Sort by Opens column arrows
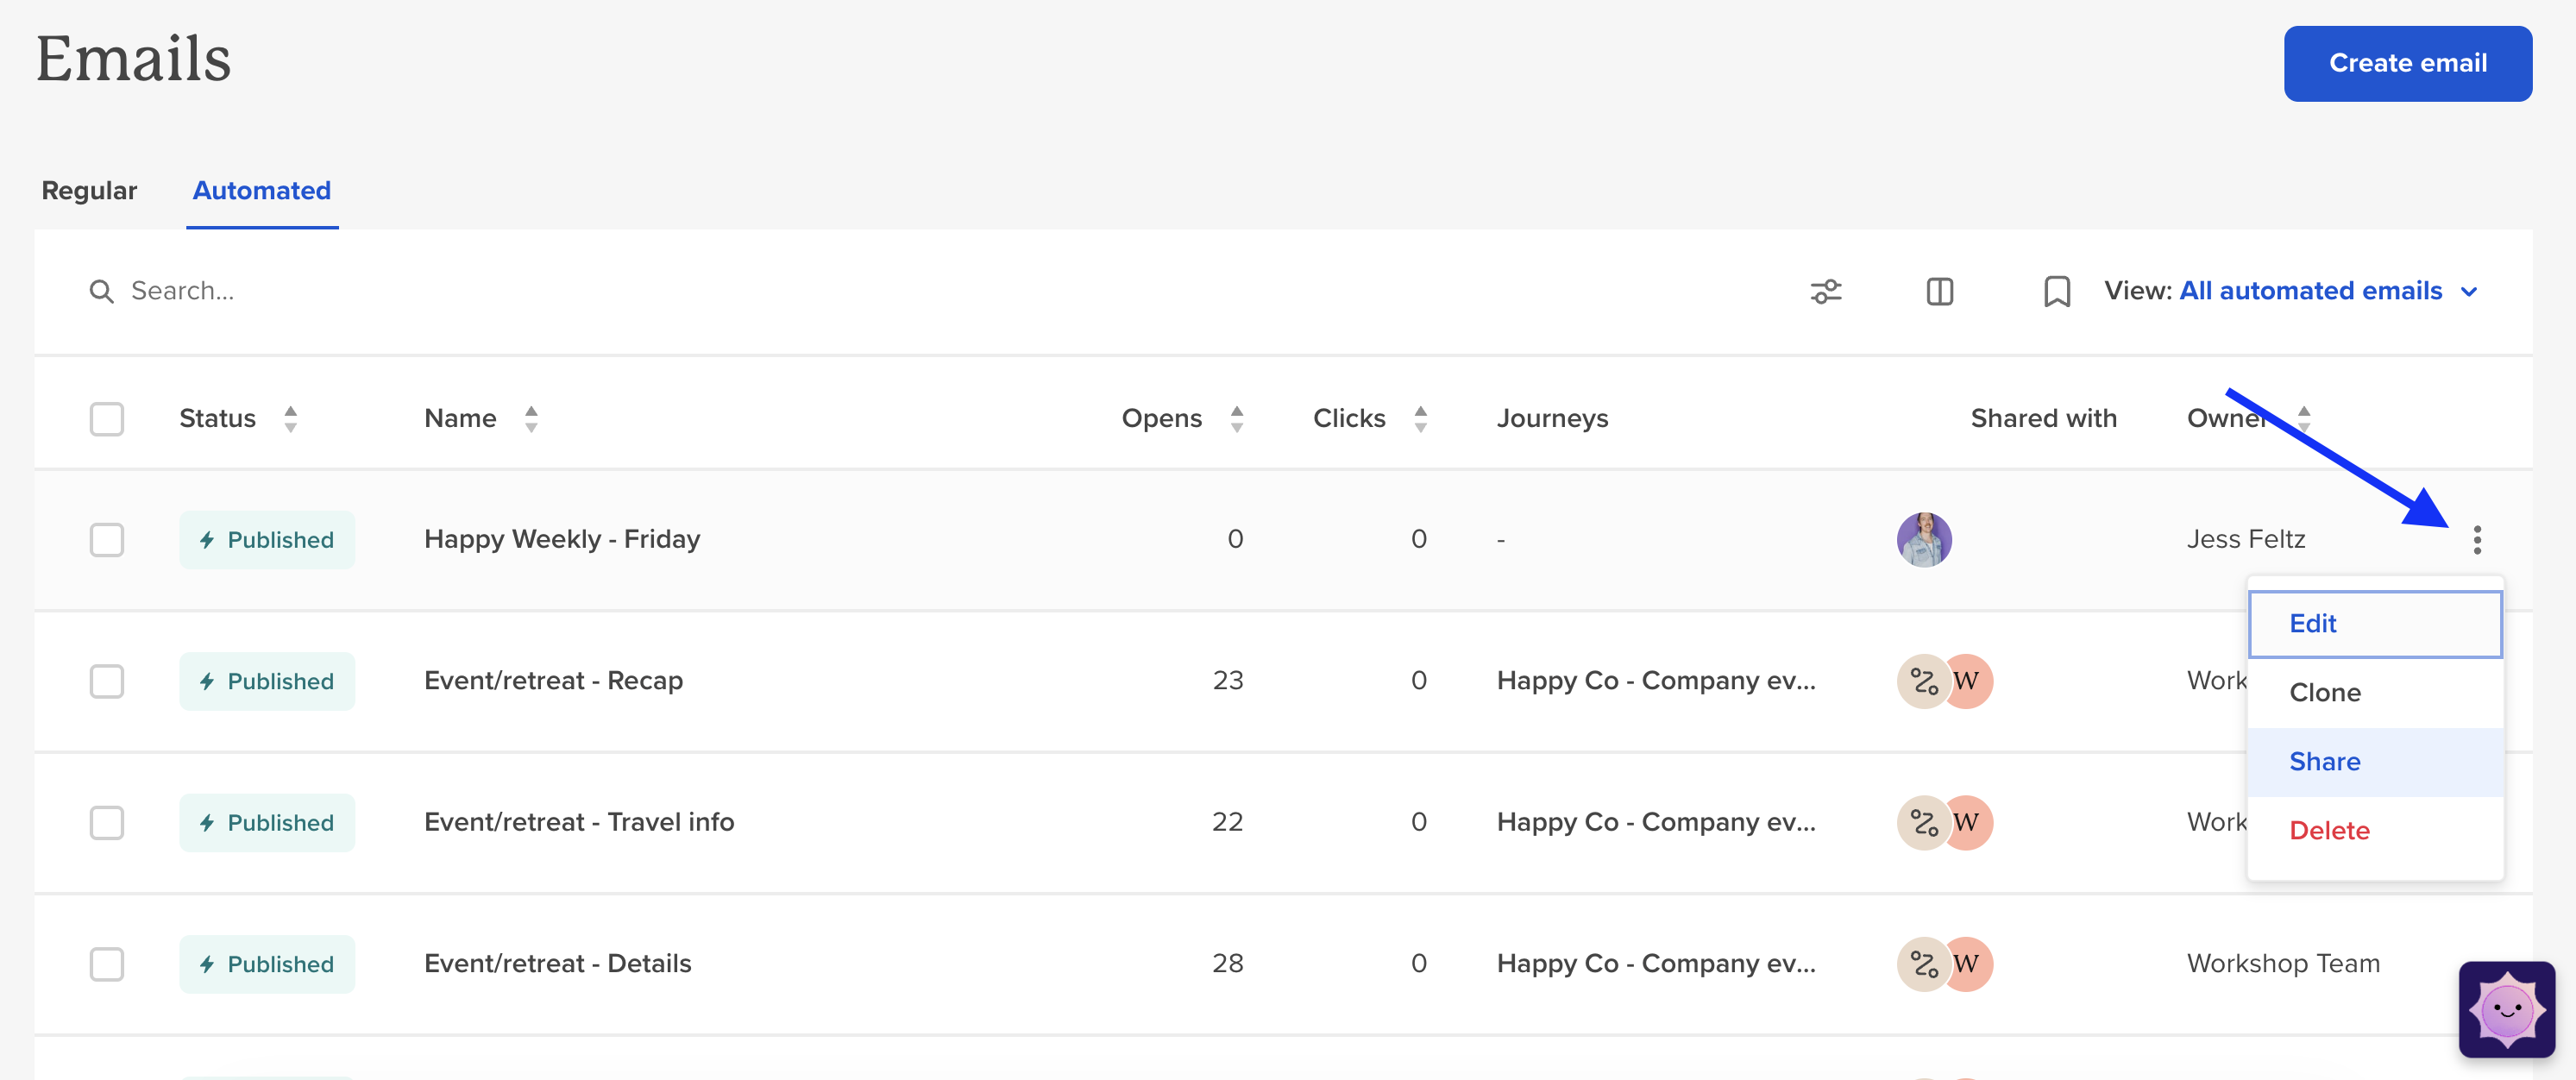This screenshot has height=1080, width=2576. click(x=1237, y=419)
